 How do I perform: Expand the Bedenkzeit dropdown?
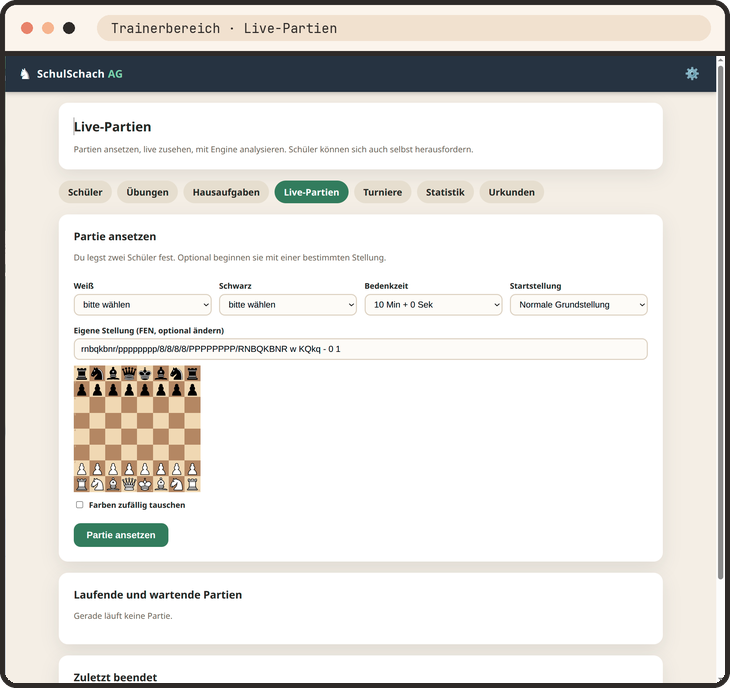click(x=433, y=304)
